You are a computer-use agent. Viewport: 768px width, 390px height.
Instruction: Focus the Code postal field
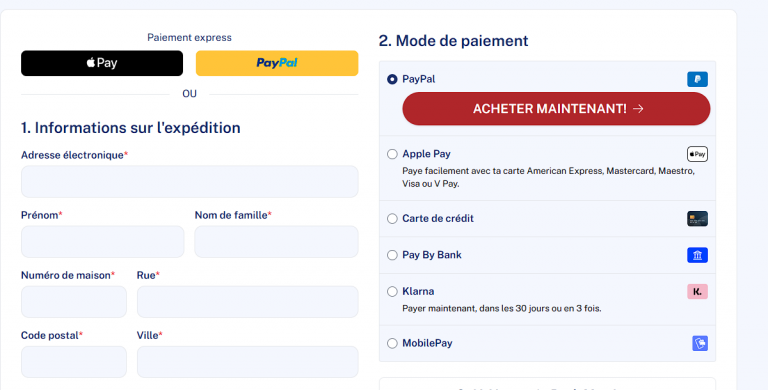click(73, 362)
